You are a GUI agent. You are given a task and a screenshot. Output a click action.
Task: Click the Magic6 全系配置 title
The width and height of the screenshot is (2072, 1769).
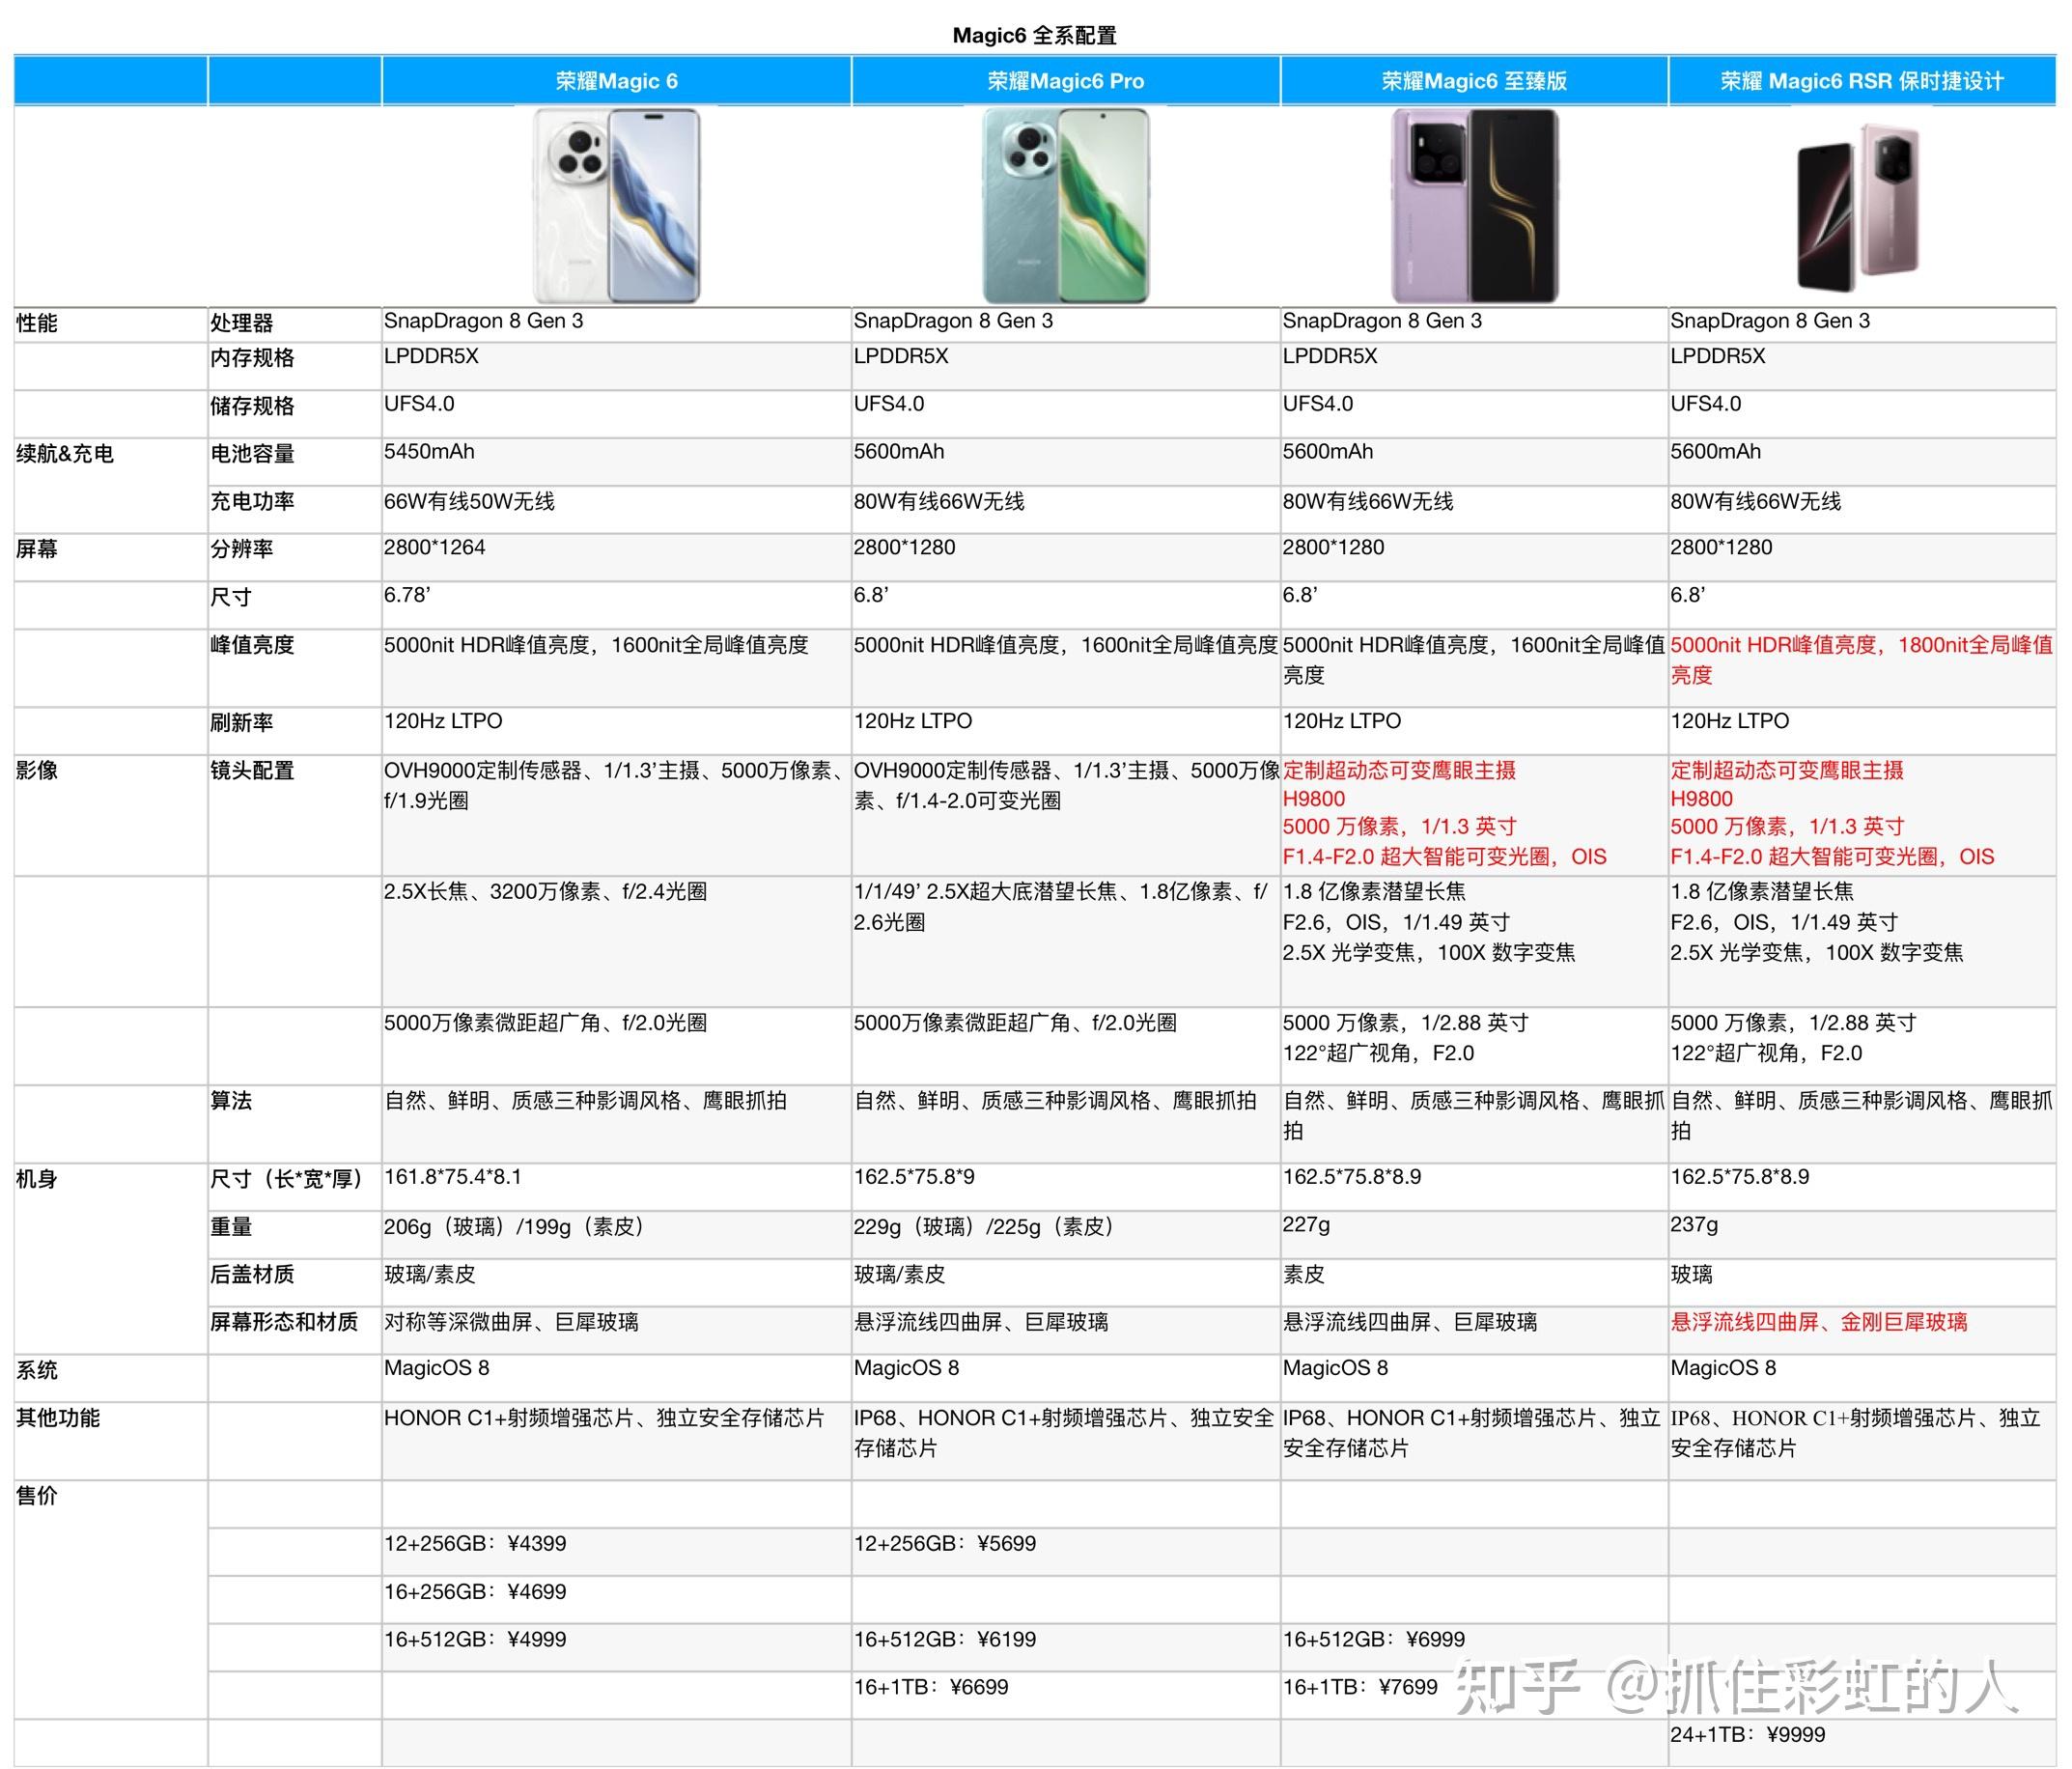pyautogui.click(x=1034, y=35)
